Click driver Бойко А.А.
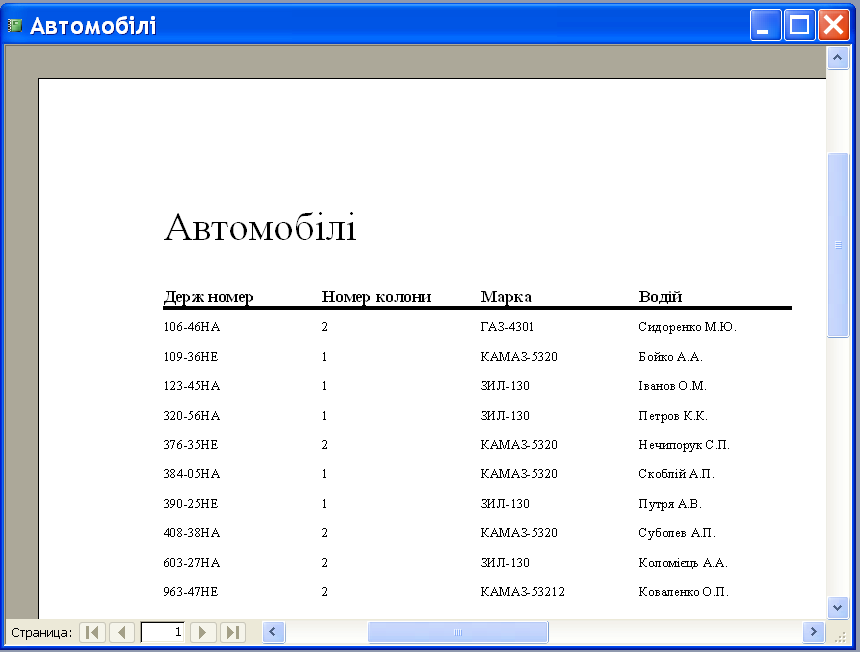Viewport: 860px width, 652px height. click(x=670, y=356)
